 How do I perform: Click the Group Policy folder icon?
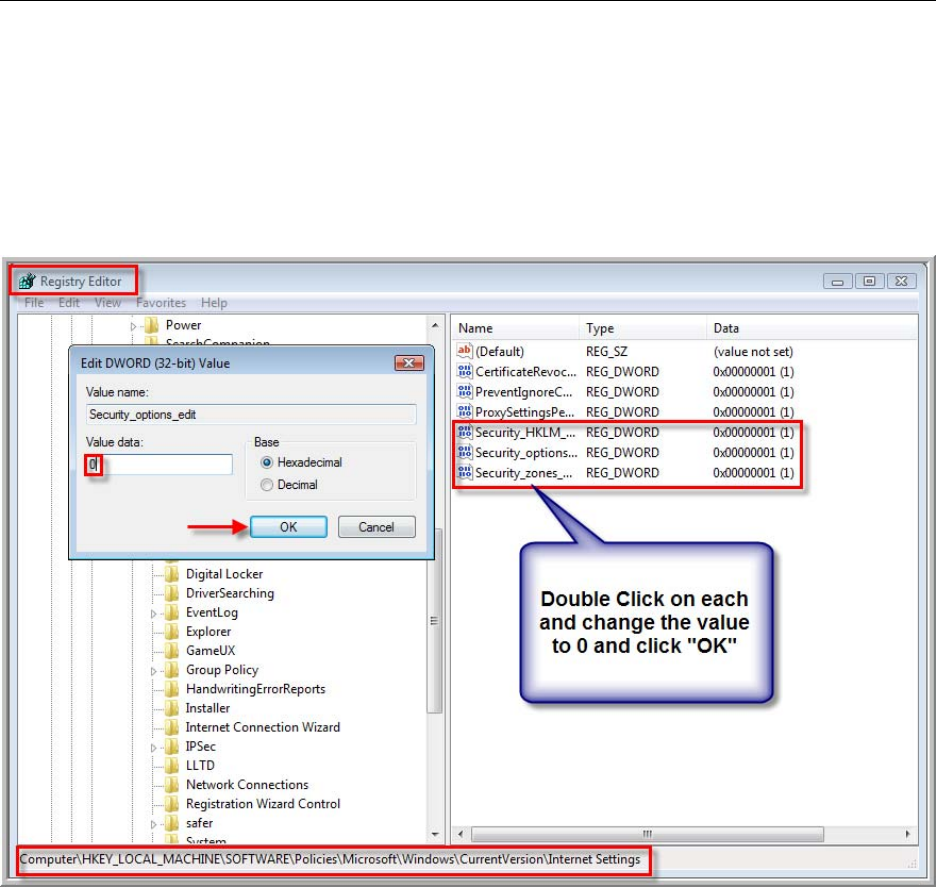pos(172,669)
